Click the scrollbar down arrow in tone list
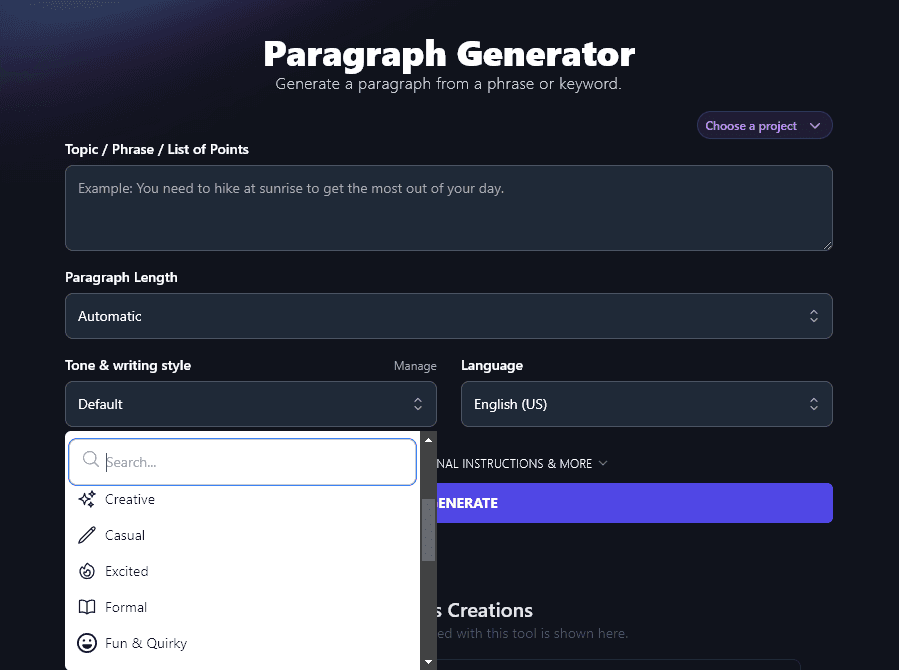This screenshot has height=670, width=899. coord(429,661)
